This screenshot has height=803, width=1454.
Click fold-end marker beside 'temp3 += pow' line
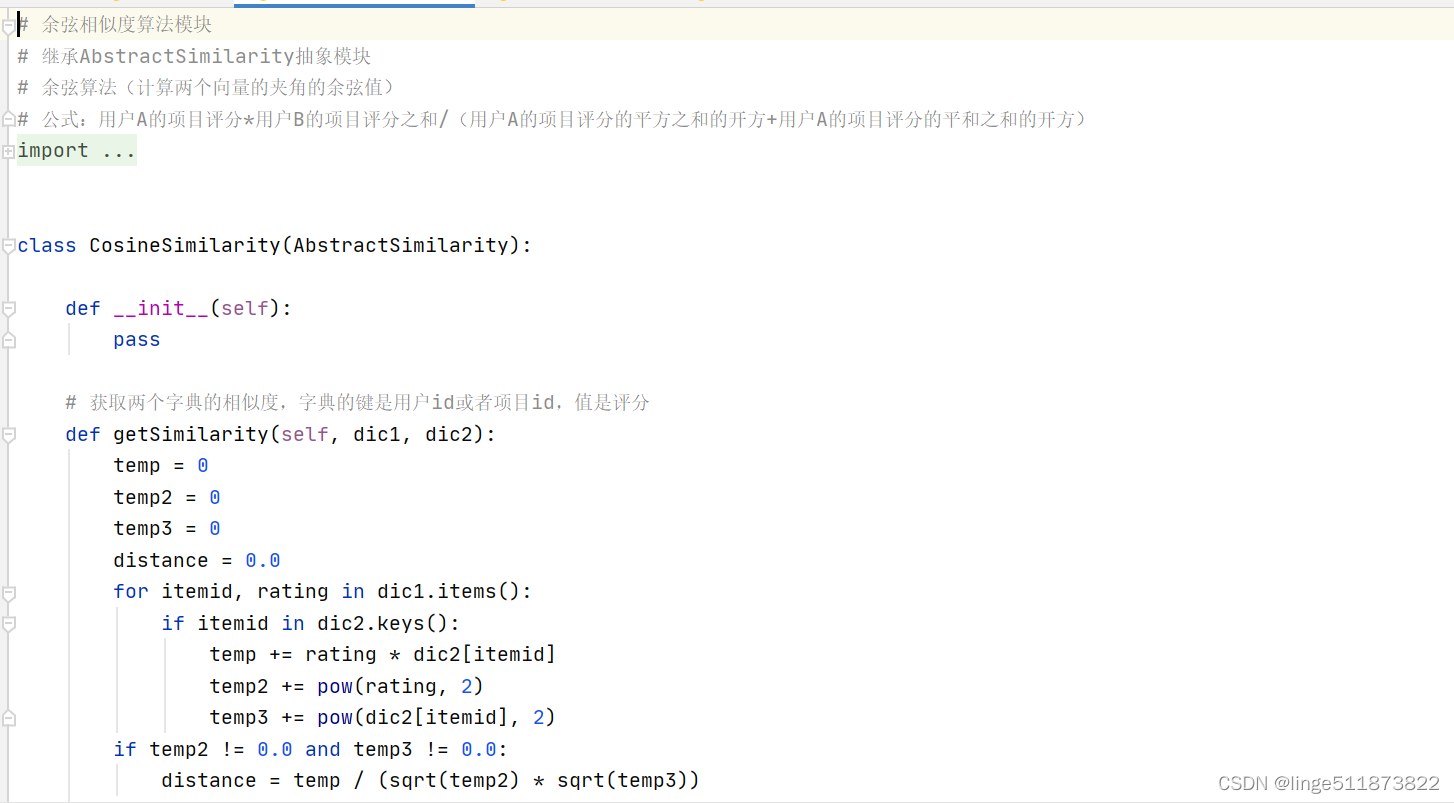[x=9, y=718]
